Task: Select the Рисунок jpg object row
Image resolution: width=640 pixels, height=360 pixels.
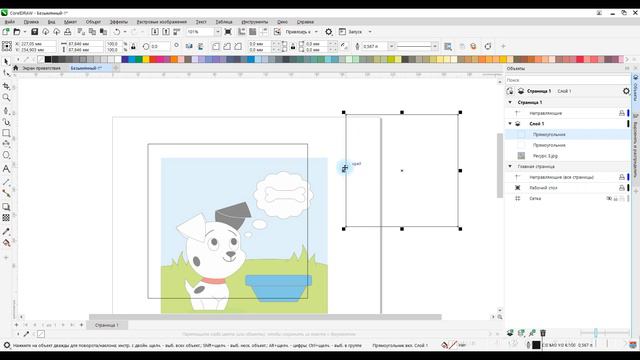Action: (x=567, y=156)
